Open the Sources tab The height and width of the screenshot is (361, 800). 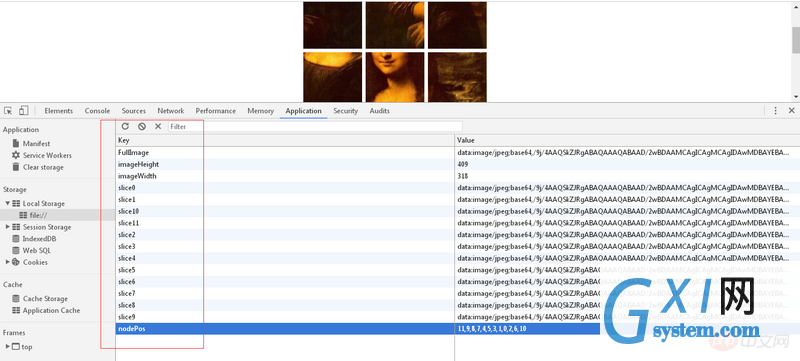[x=134, y=111]
